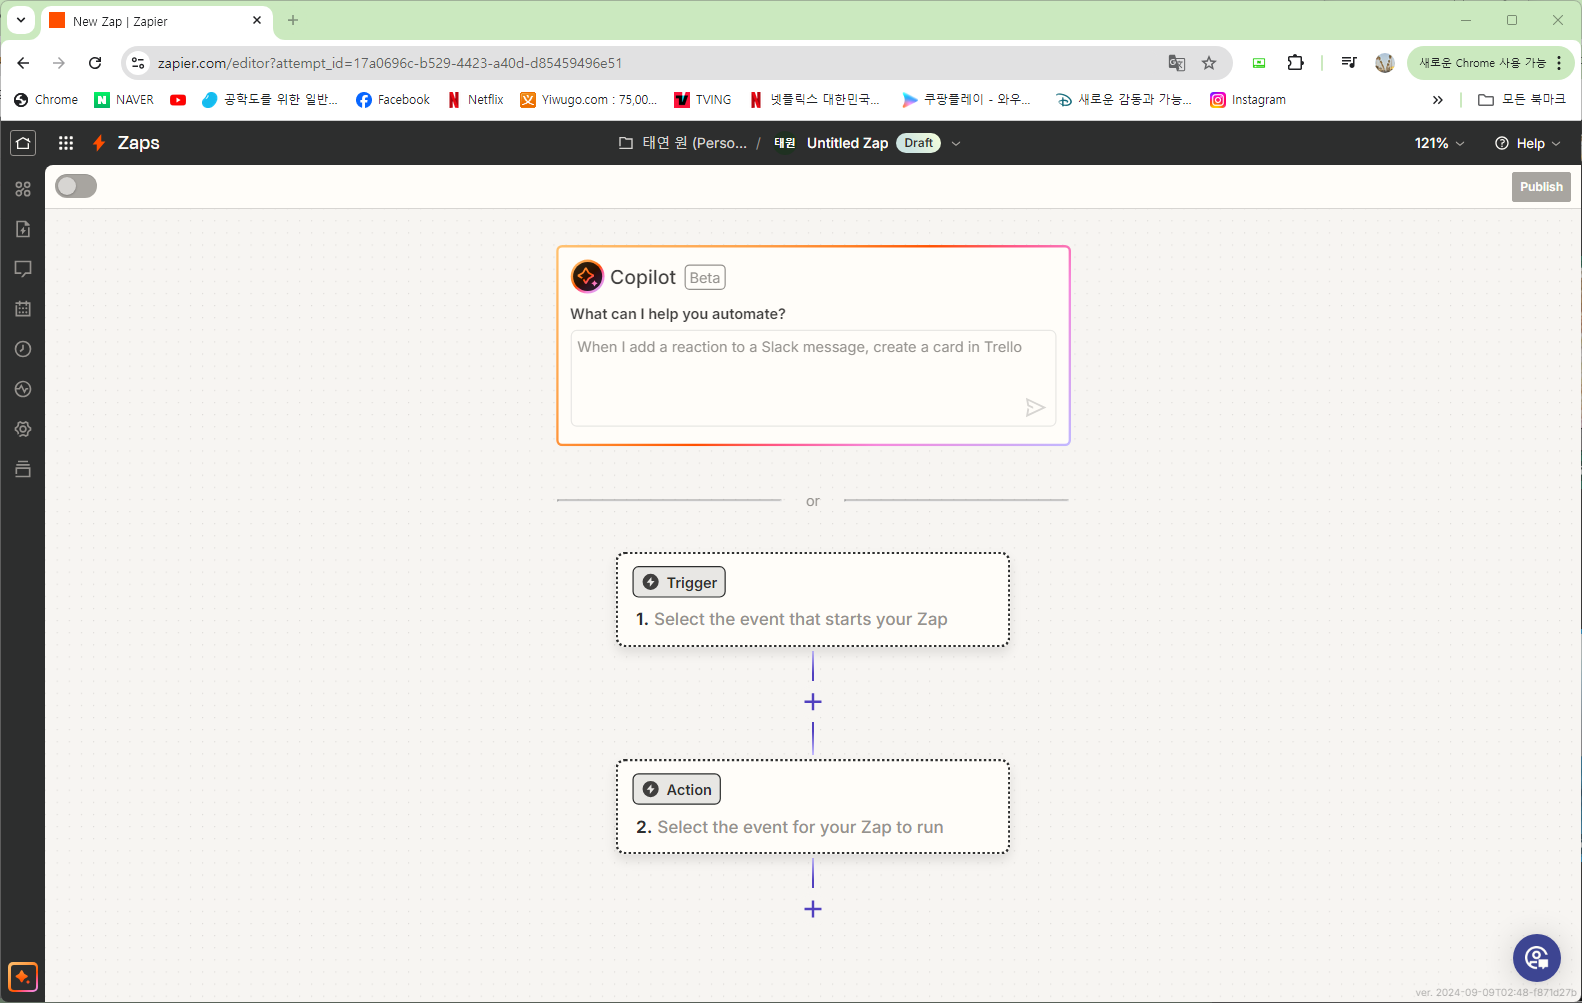
Task: Send the Copilot prompt arrow
Action: tap(1035, 407)
